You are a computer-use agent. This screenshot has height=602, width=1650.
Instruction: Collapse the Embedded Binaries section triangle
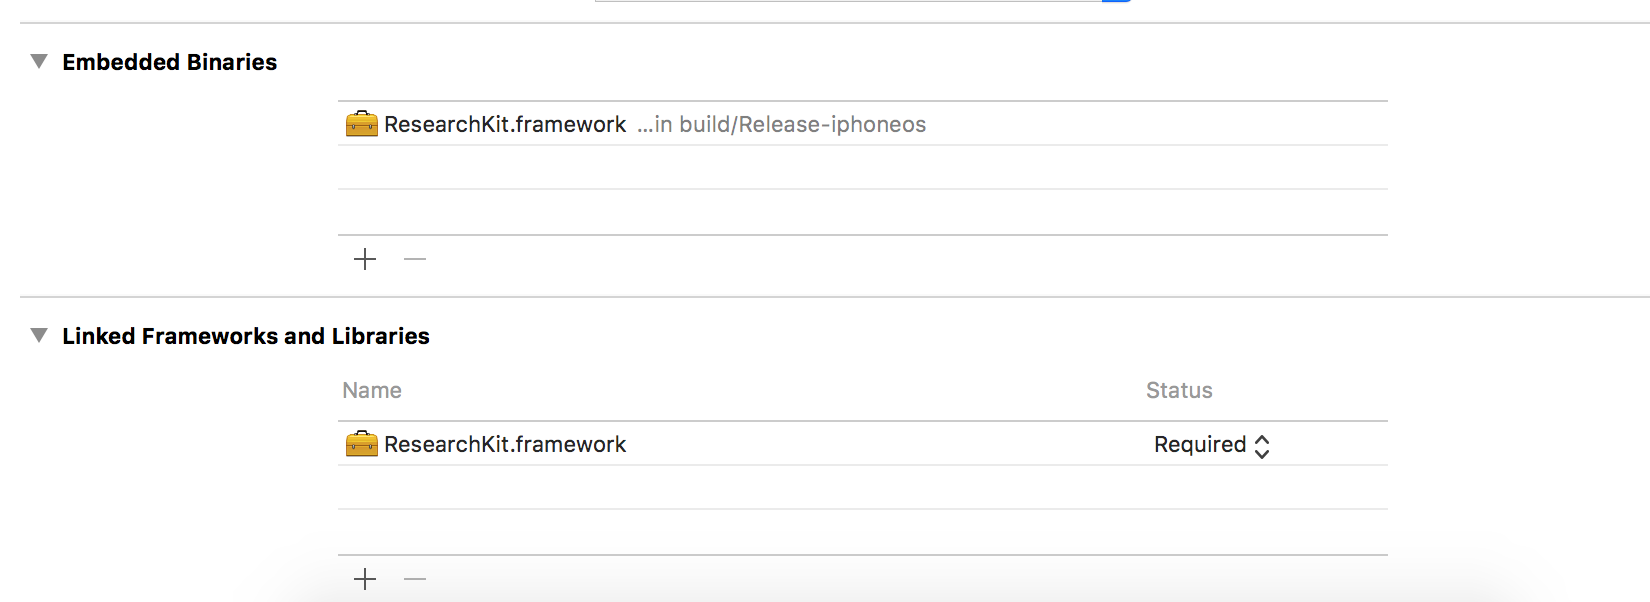pos(39,62)
